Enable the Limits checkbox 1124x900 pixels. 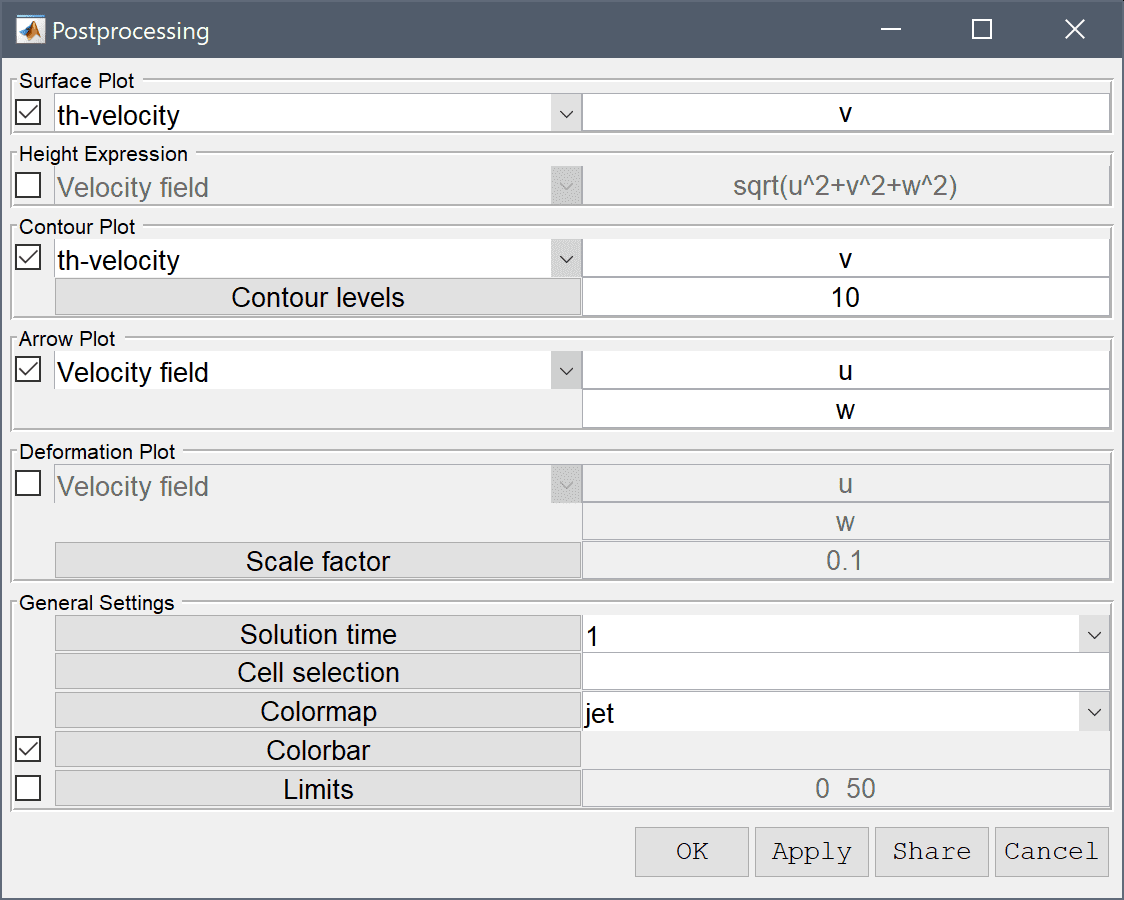click(28, 788)
